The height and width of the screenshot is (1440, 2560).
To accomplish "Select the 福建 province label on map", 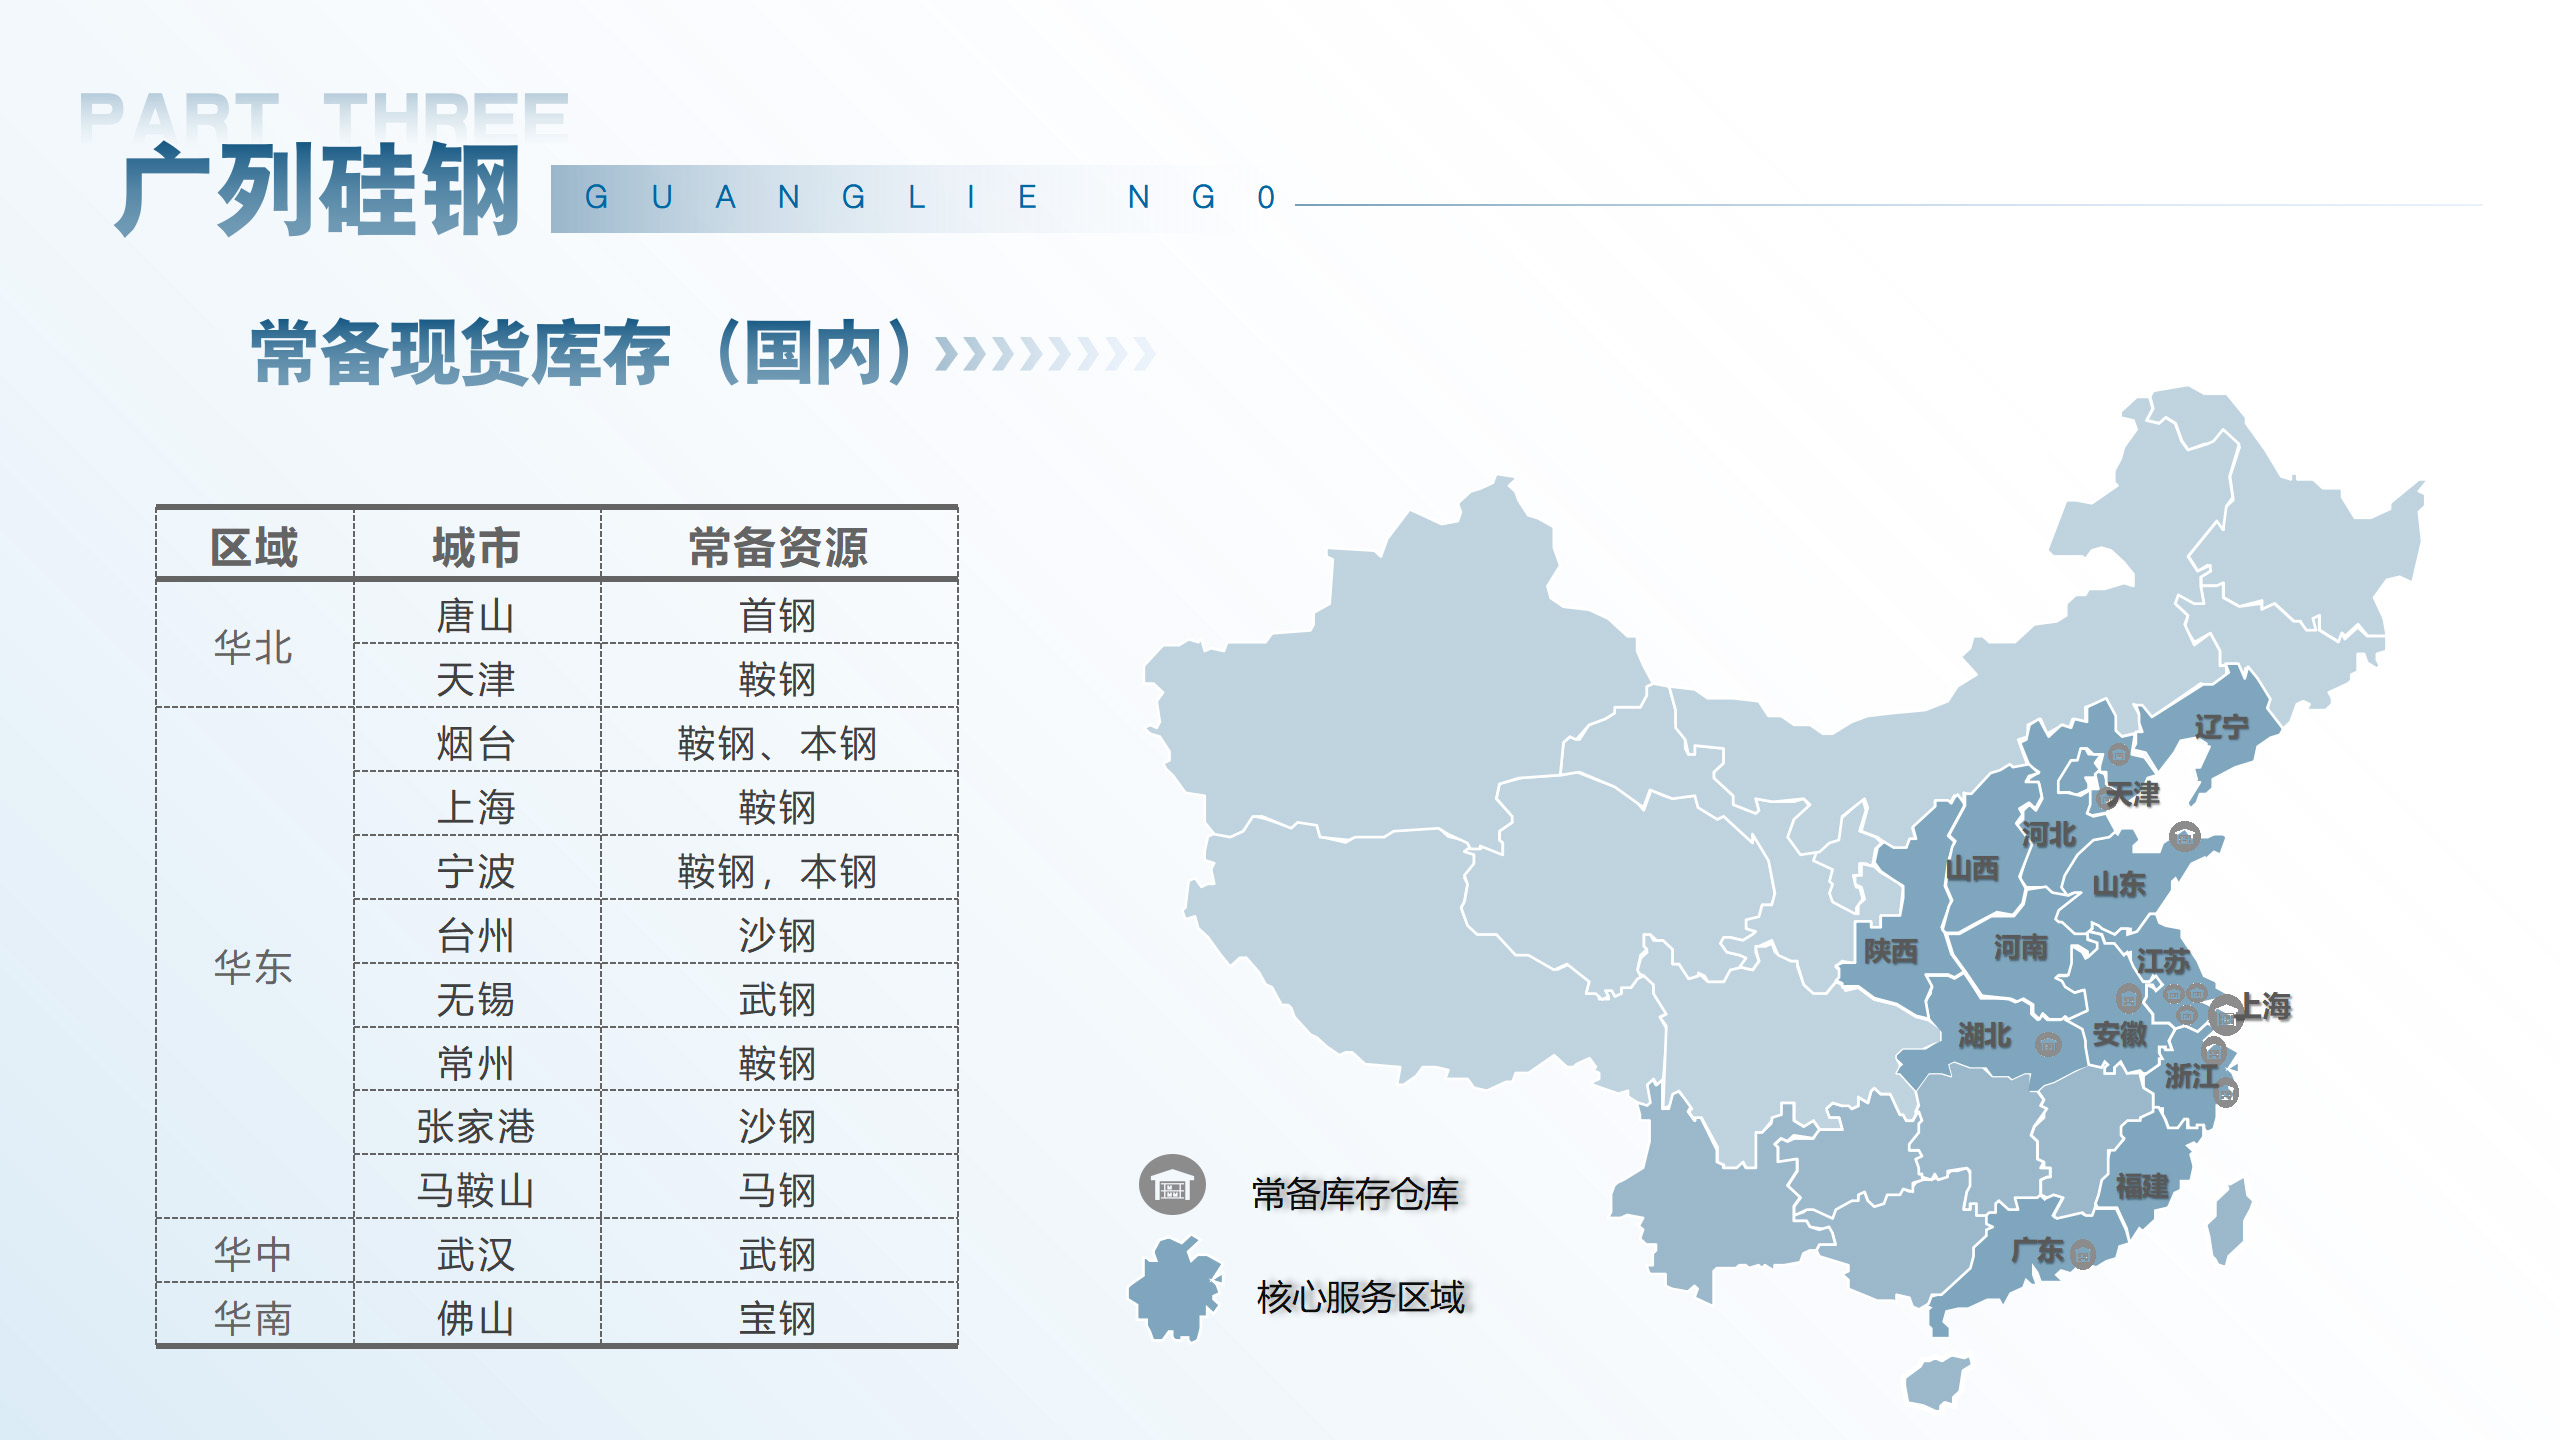I will 2142,1187.
